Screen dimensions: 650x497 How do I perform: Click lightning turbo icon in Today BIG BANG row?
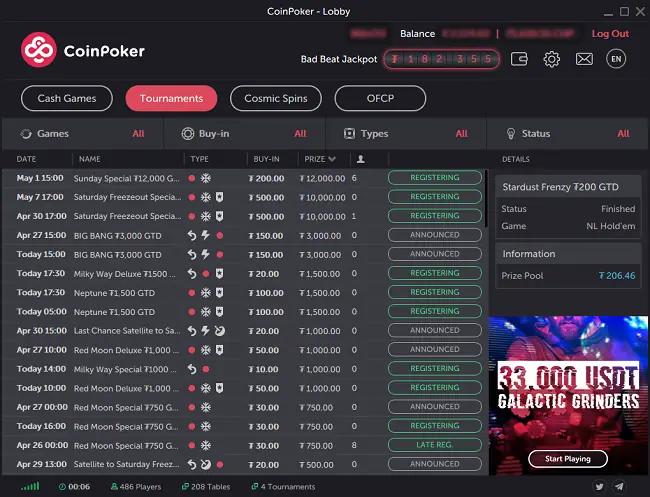point(206,254)
